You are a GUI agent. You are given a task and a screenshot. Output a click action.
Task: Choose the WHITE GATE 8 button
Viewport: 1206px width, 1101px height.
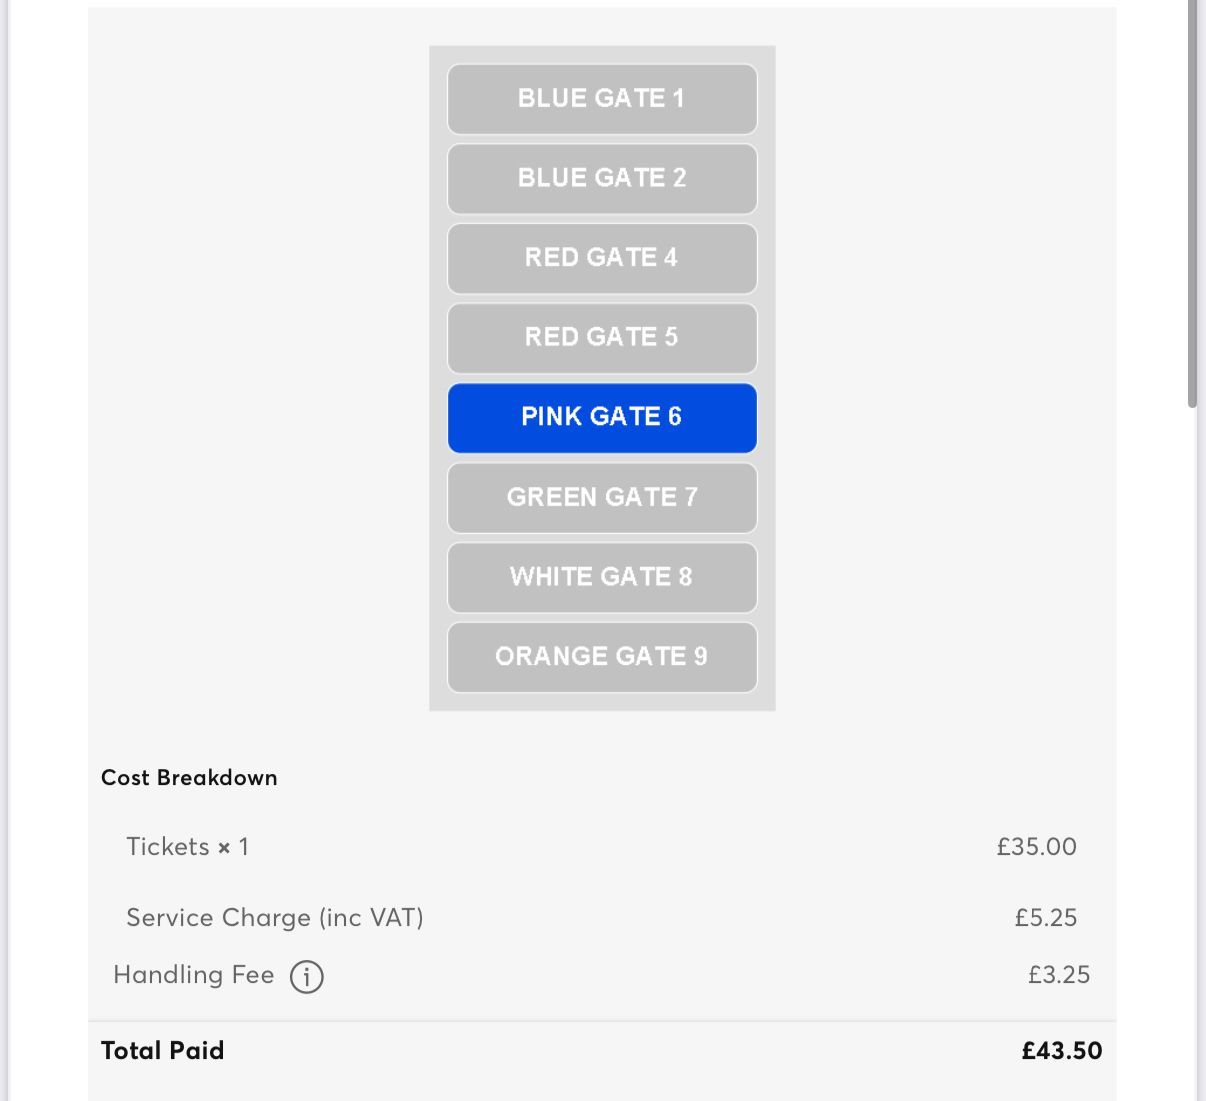602,577
